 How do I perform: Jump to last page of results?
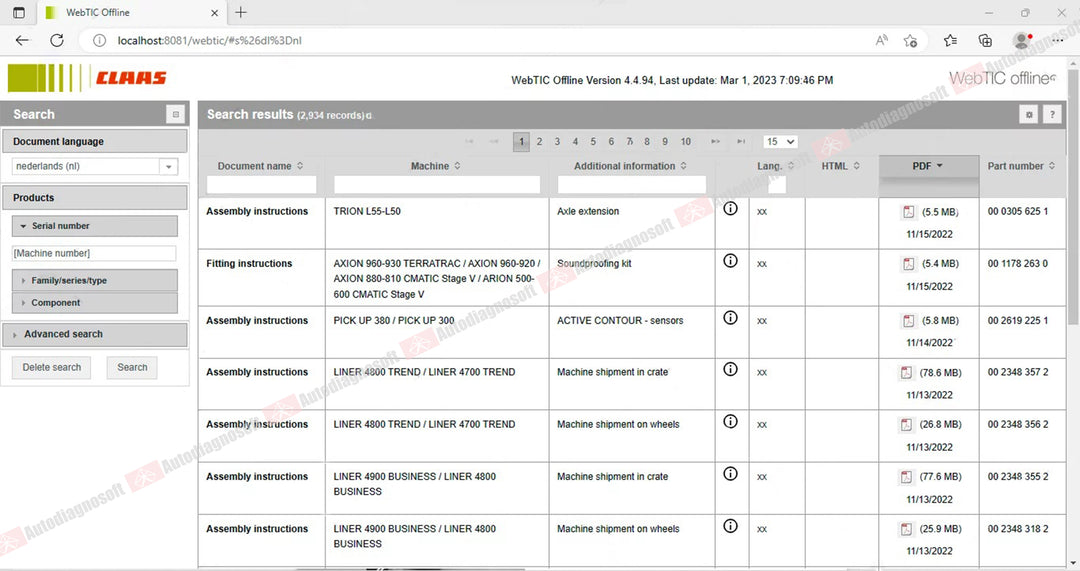point(741,141)
